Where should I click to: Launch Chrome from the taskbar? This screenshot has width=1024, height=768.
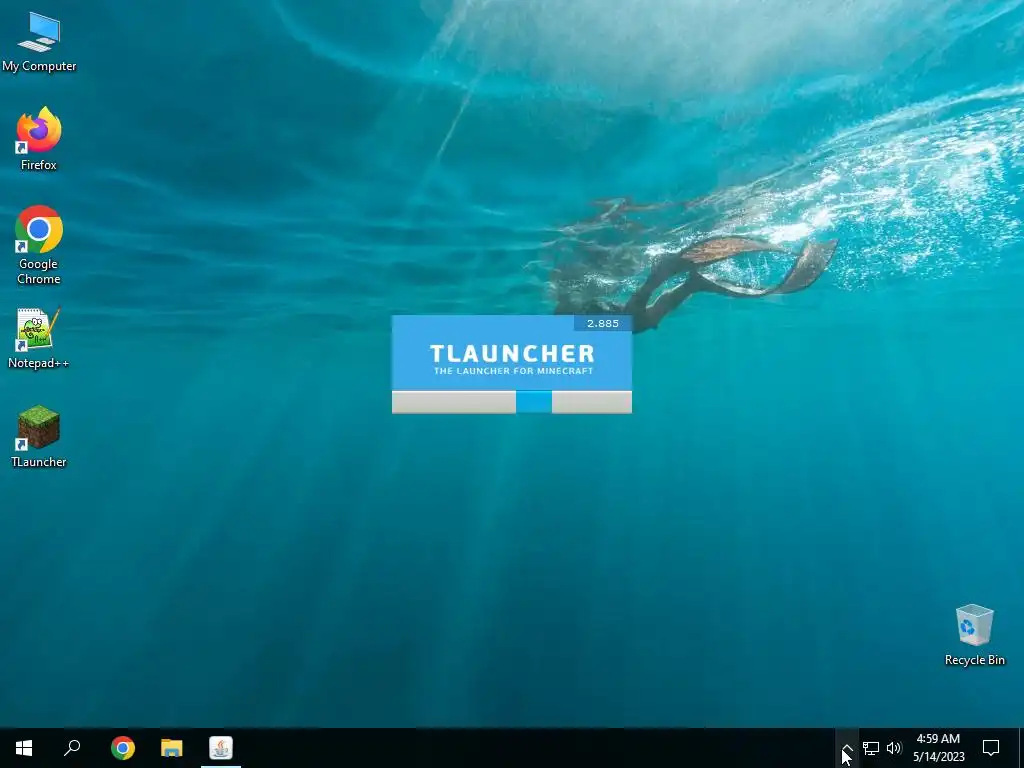(x=123, y=748)
